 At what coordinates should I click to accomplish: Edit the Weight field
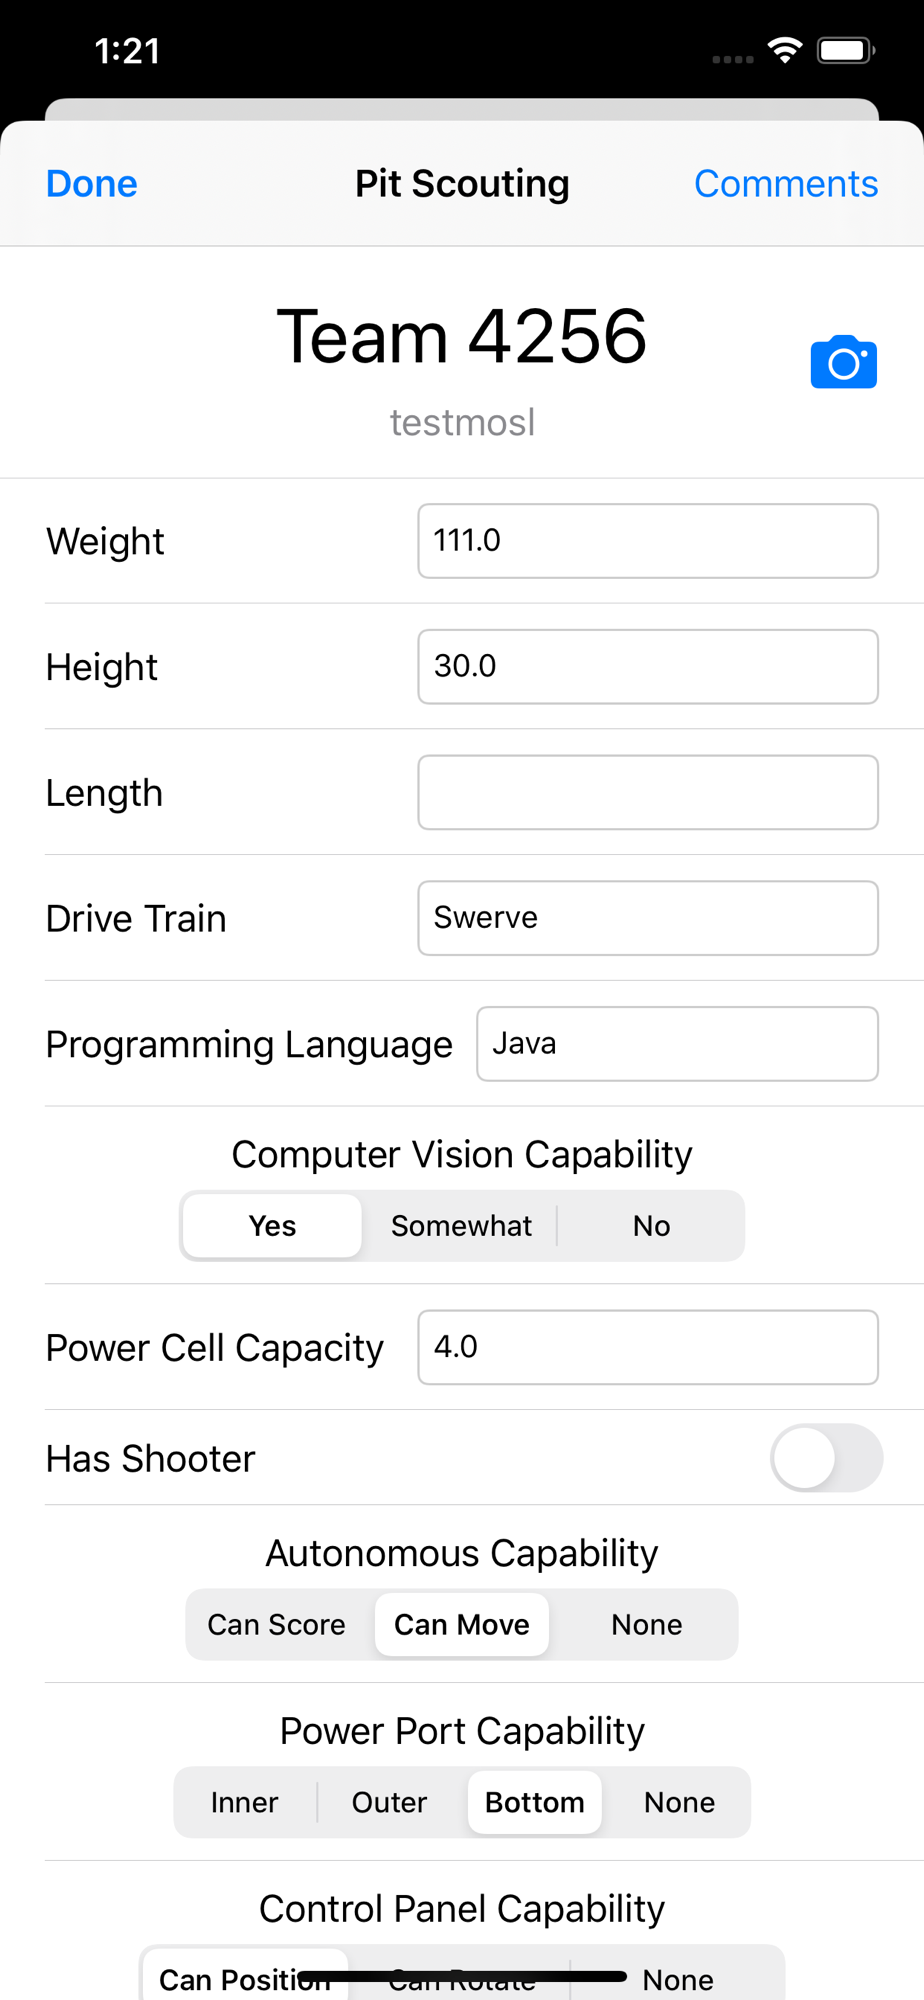pos(648,541)
